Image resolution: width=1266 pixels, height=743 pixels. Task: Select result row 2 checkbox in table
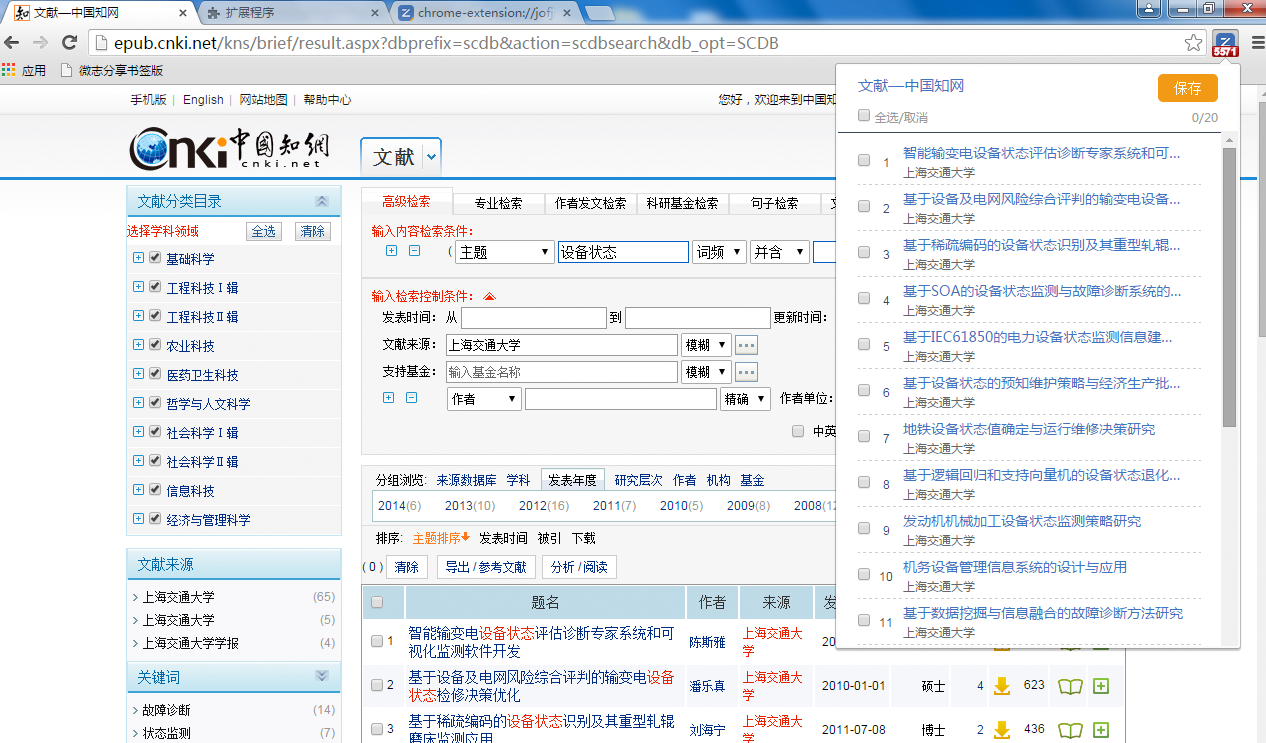coord(377,685)
